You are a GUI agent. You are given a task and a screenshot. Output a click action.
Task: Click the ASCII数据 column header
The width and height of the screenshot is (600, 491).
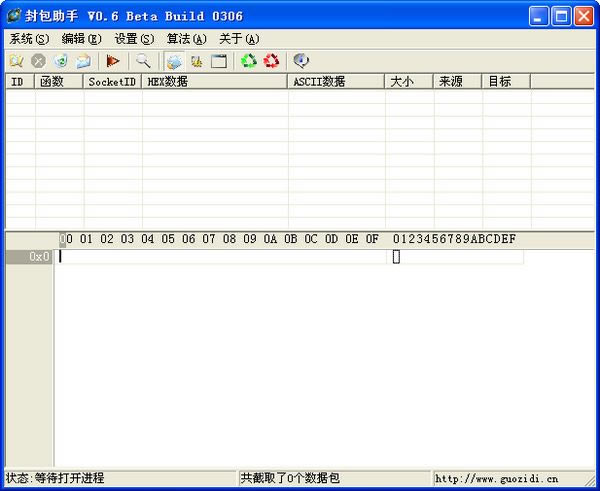click(x=336, y=82)
